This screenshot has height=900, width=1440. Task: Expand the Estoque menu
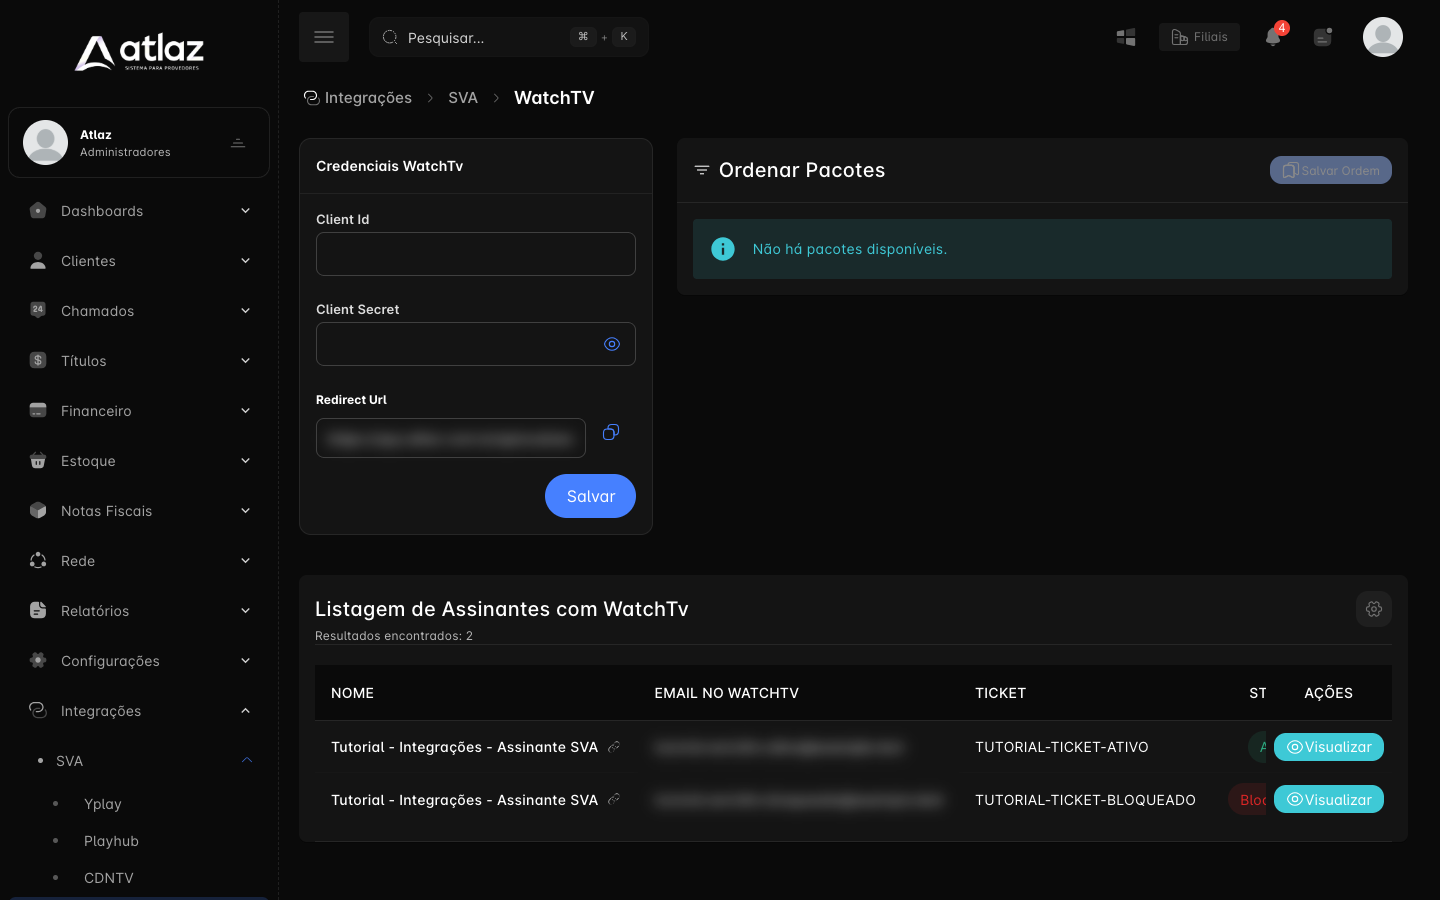139,461
